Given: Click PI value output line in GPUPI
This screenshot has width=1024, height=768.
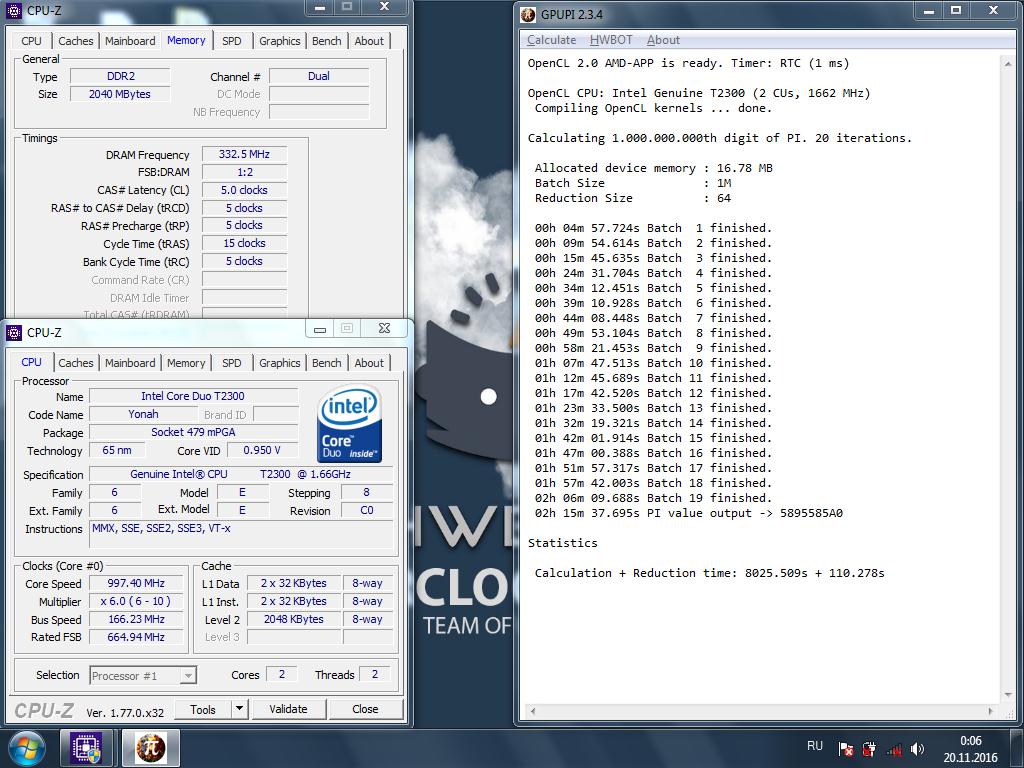Looking at the screenshot, I should [x=688, y=513].
